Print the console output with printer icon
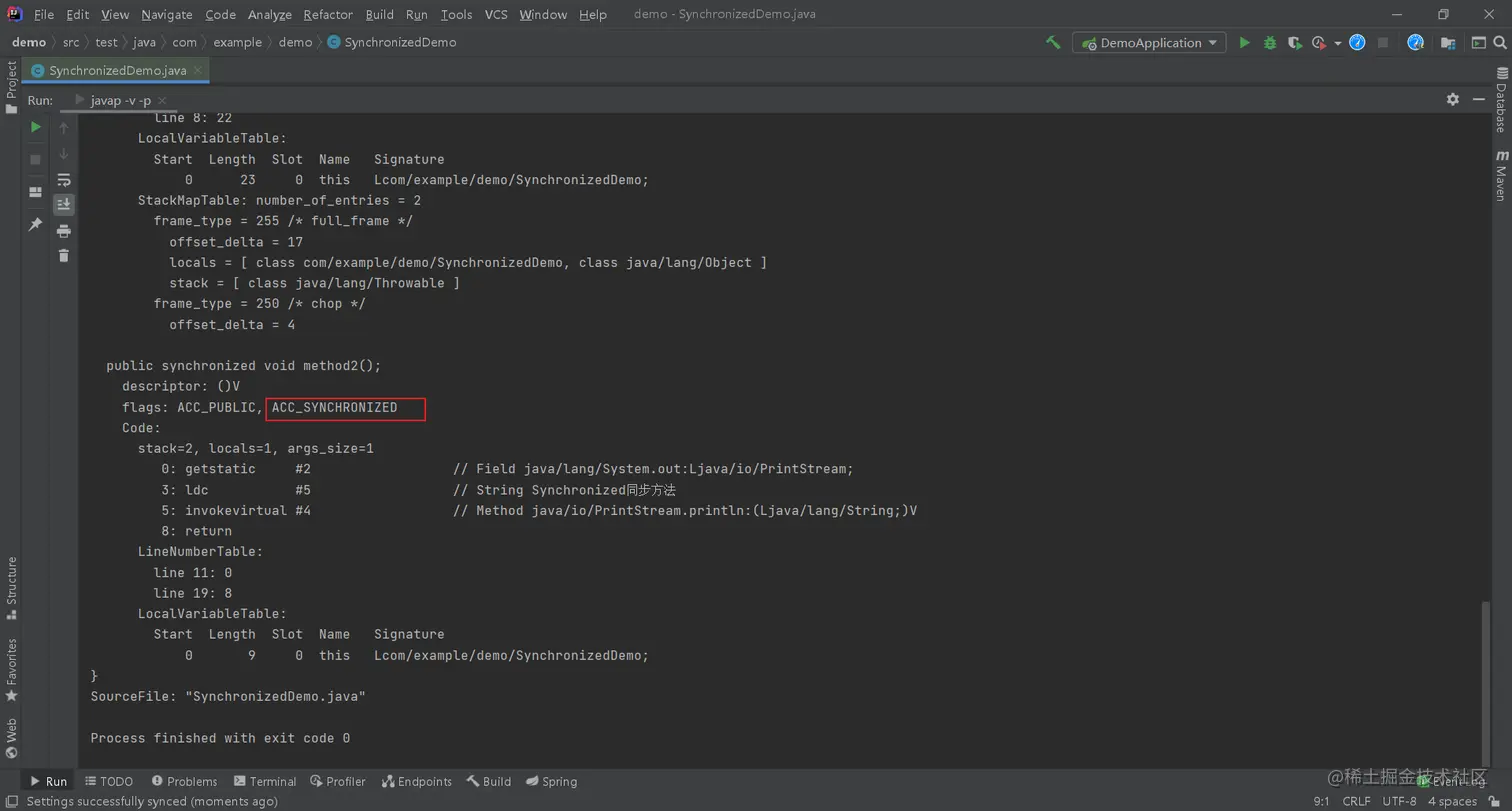 [64, 231]
